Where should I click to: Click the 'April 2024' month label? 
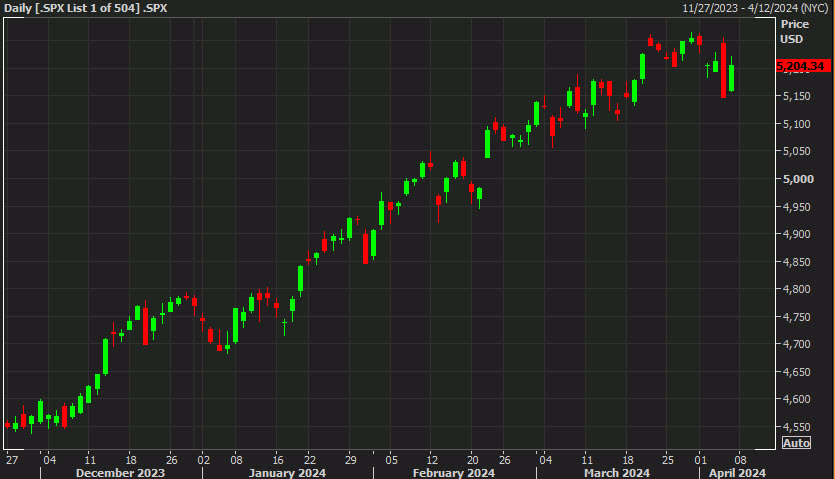click(x=737, y=473)
